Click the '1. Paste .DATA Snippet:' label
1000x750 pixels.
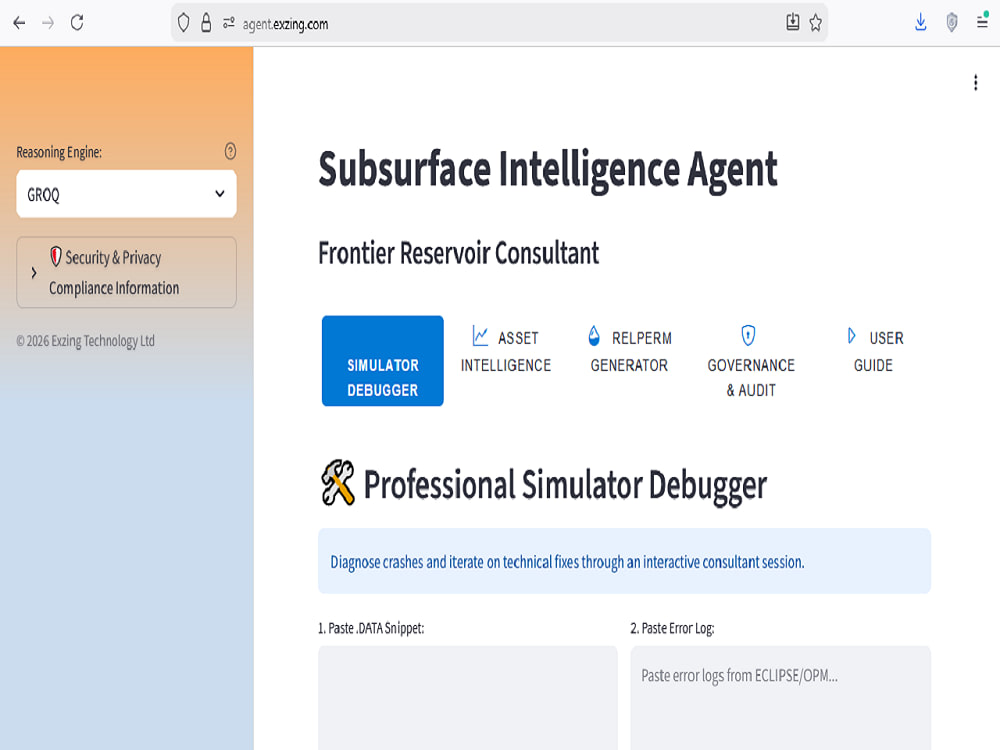click(x=371, y=628)
